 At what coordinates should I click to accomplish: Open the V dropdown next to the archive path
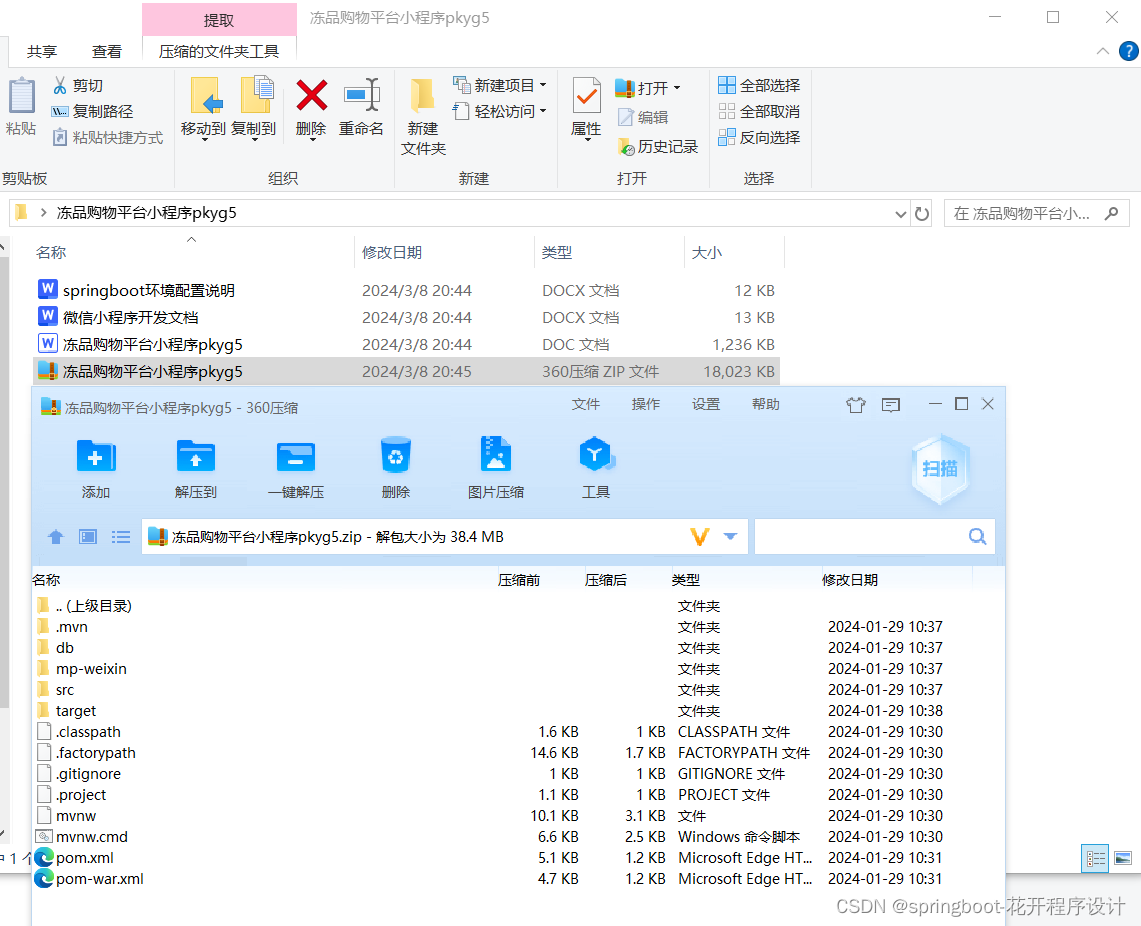click(x=730, y=536)
